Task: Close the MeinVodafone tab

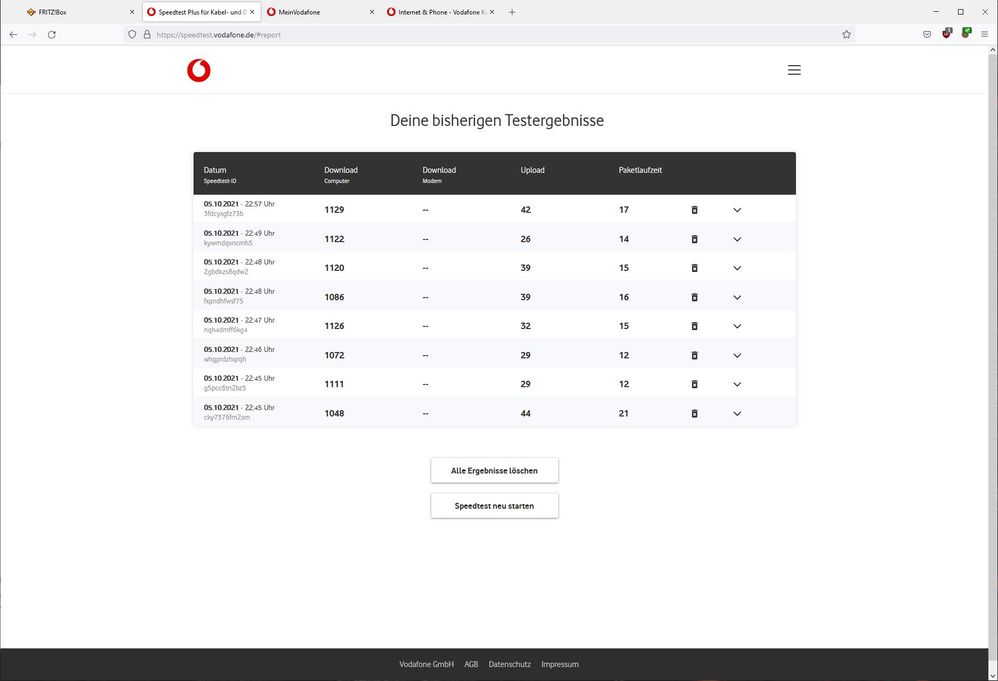Action: point(372,12)
